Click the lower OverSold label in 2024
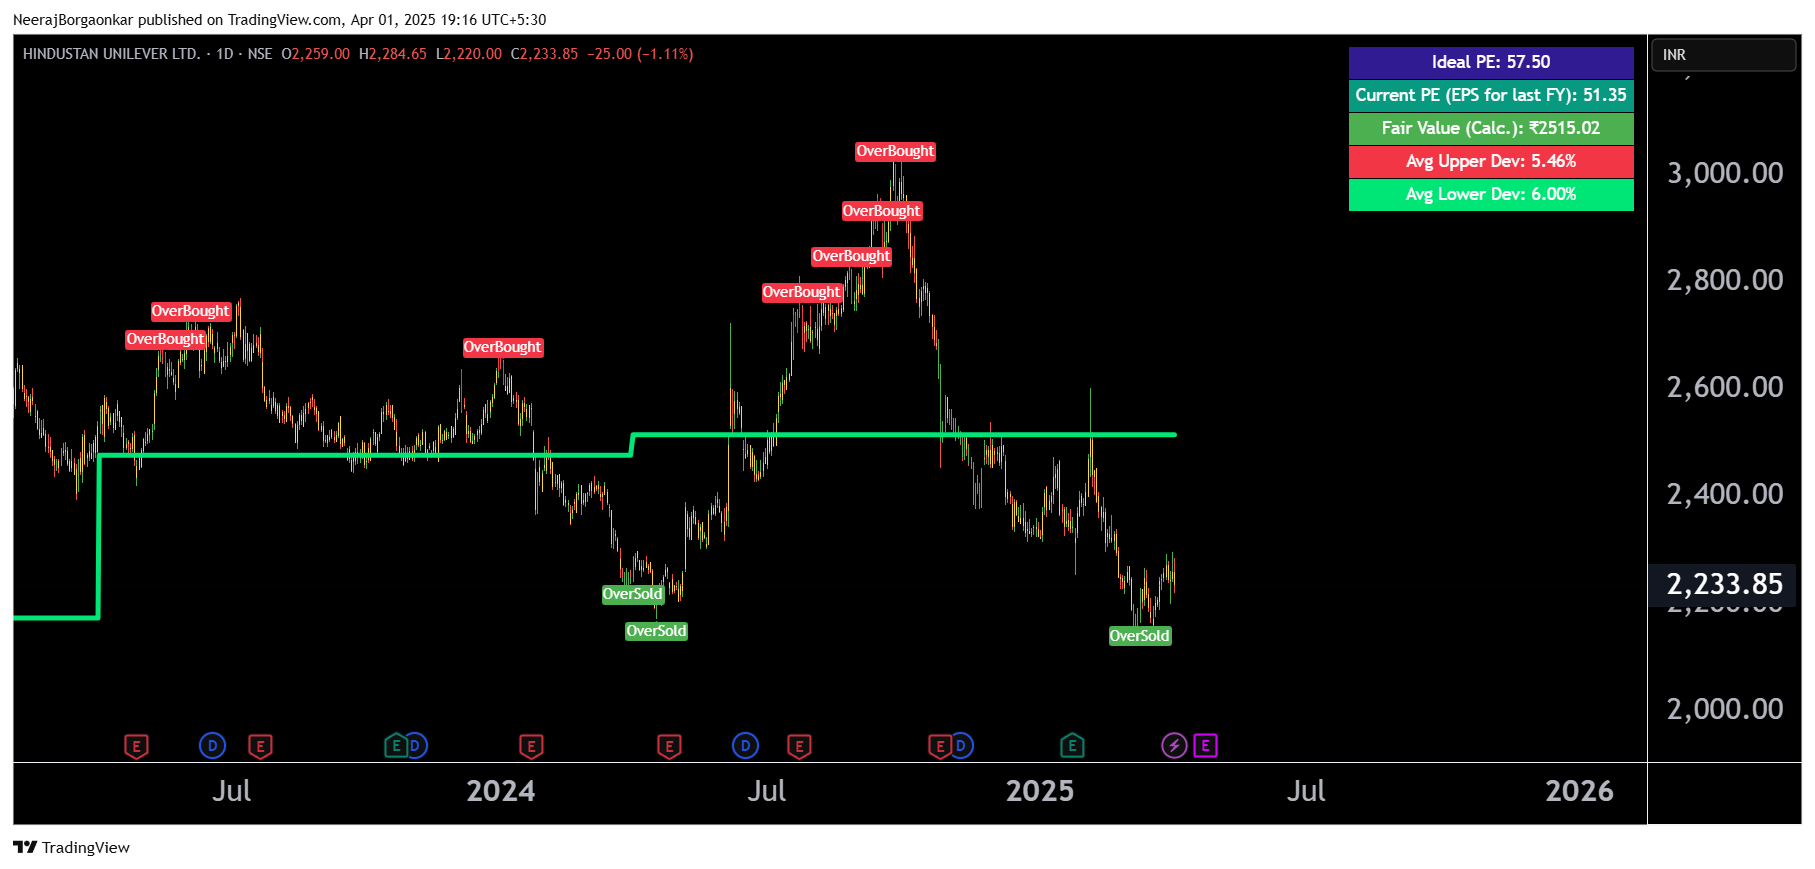The height and width of the screenshot is (869, 1815). (656, 631)
